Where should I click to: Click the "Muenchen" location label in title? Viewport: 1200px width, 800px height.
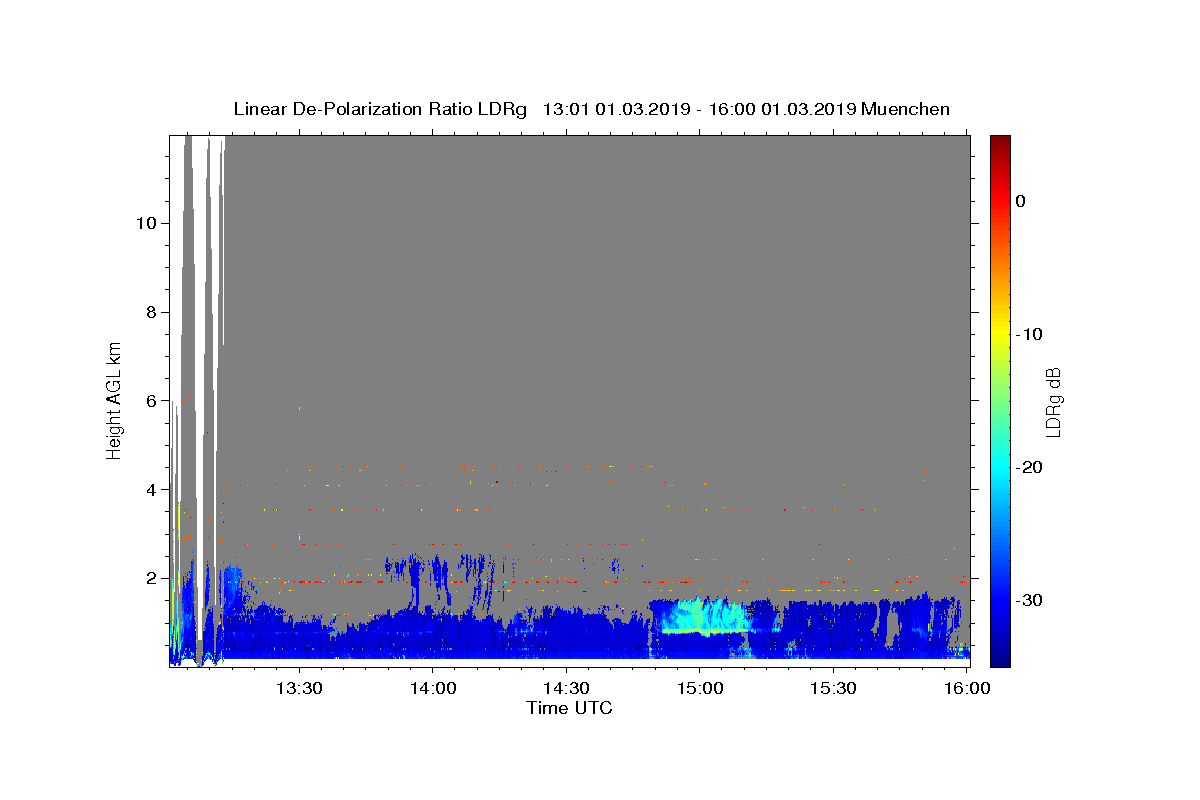pos(905,109)
